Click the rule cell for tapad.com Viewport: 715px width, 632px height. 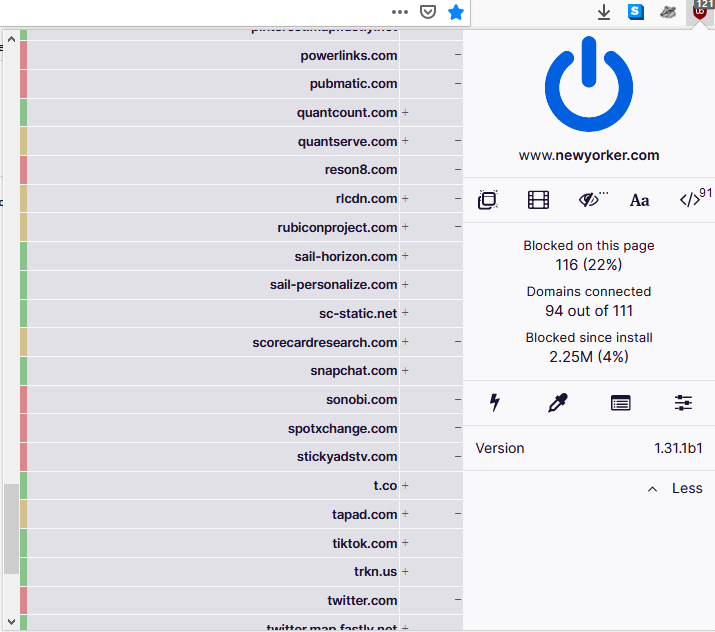pos(431,514)
